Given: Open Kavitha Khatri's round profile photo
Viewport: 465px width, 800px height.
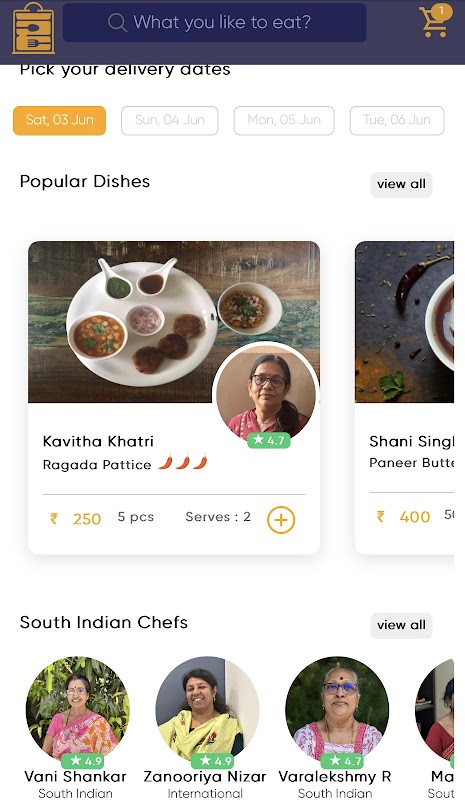Looking at the screenshot, I should coord(266,393).
